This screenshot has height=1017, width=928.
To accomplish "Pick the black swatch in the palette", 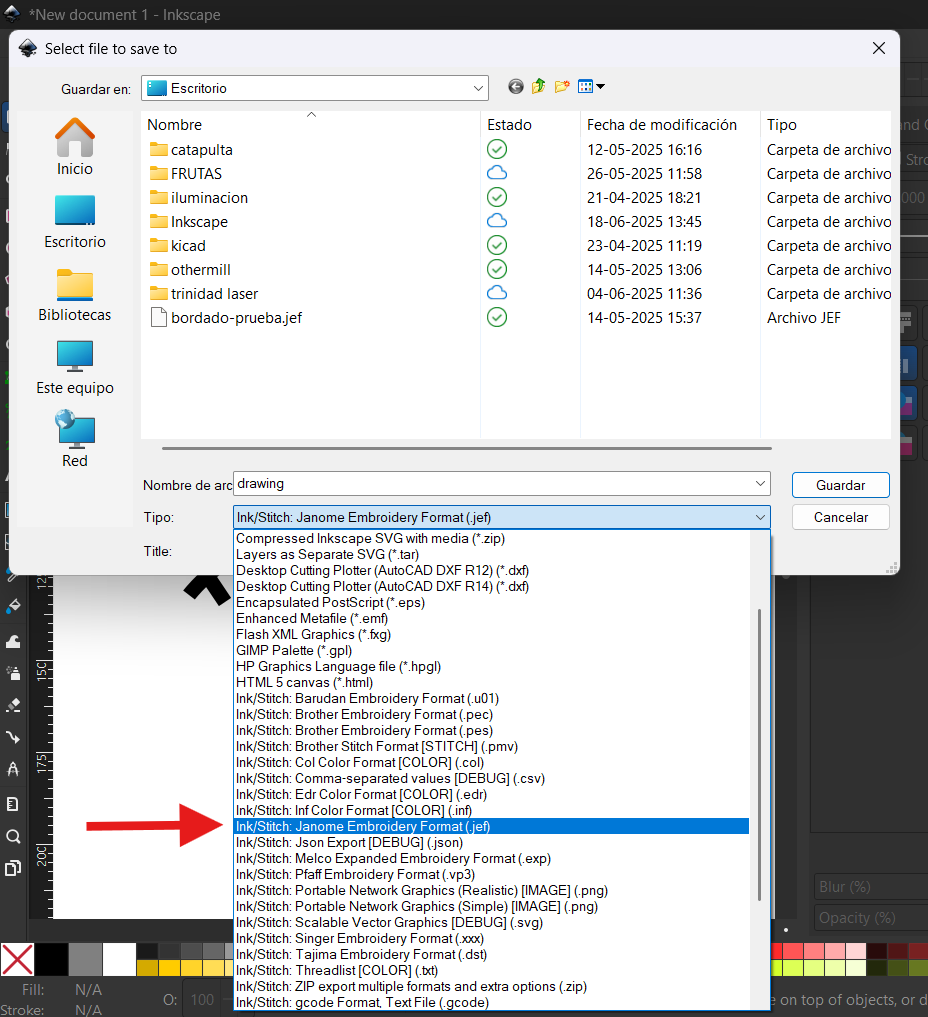I will 51,959.
